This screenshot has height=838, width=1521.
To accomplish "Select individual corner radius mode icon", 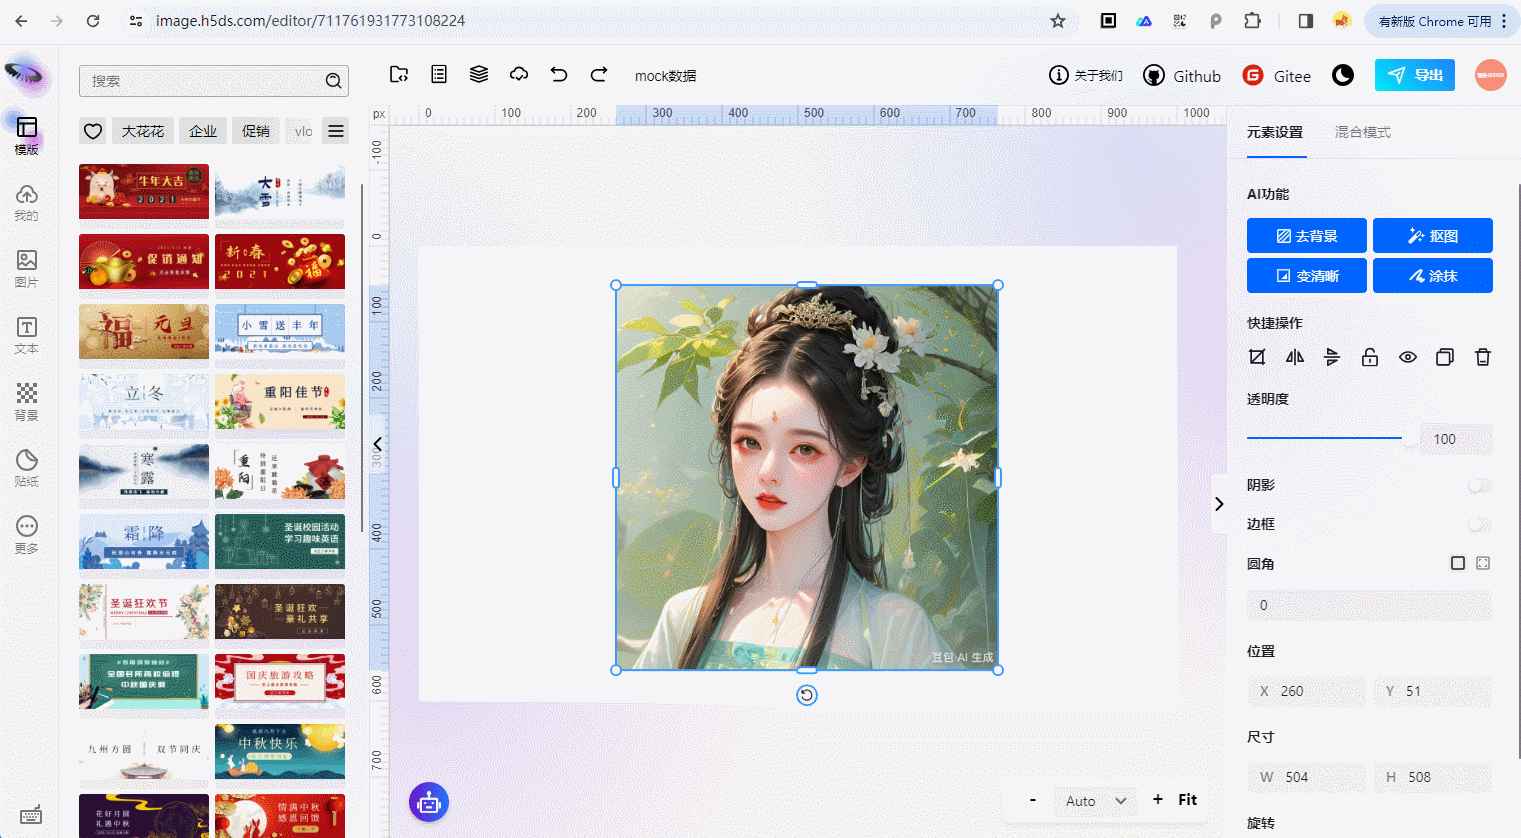I will (x=1483, y=563).
